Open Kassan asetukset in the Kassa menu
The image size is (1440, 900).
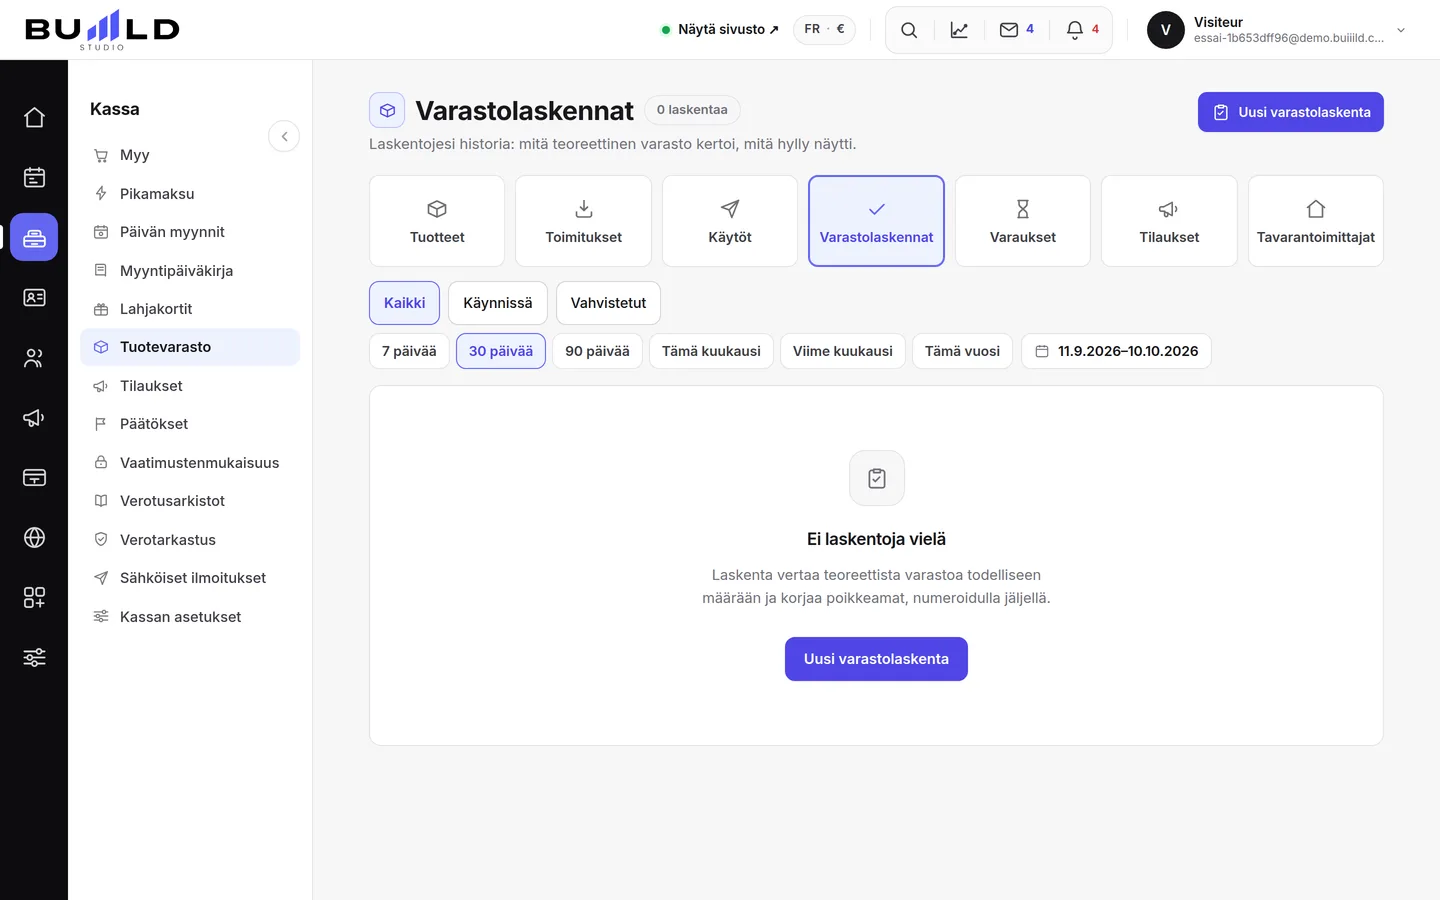coord(190,617)
